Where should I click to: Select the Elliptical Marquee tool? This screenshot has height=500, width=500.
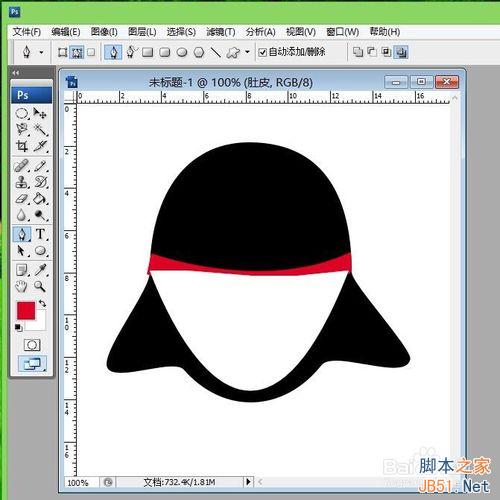22,114
